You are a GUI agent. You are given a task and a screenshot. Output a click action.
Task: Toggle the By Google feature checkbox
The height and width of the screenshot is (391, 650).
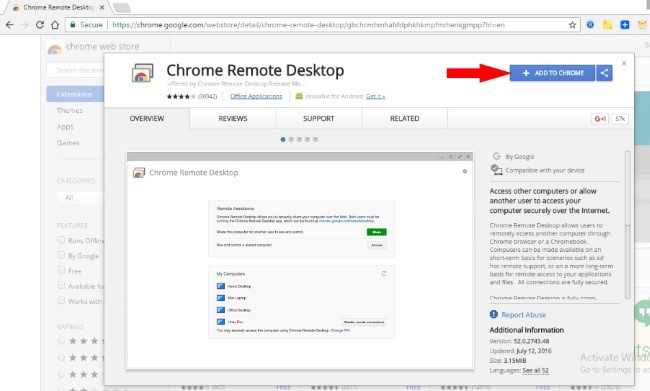point(61,255)
